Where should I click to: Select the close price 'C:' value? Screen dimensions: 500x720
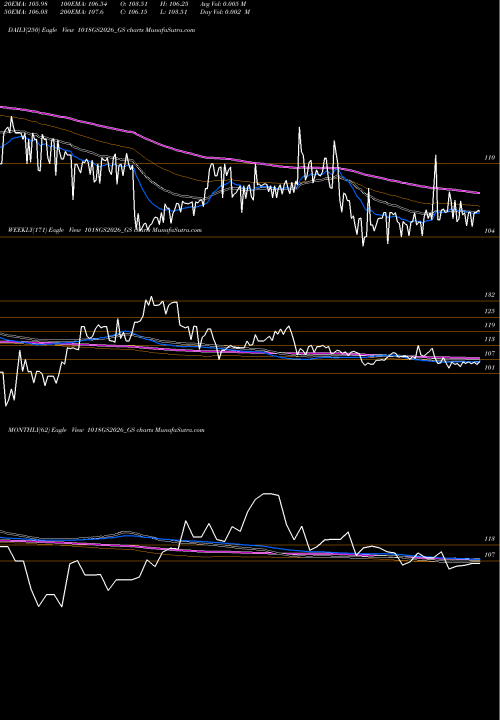134,12
